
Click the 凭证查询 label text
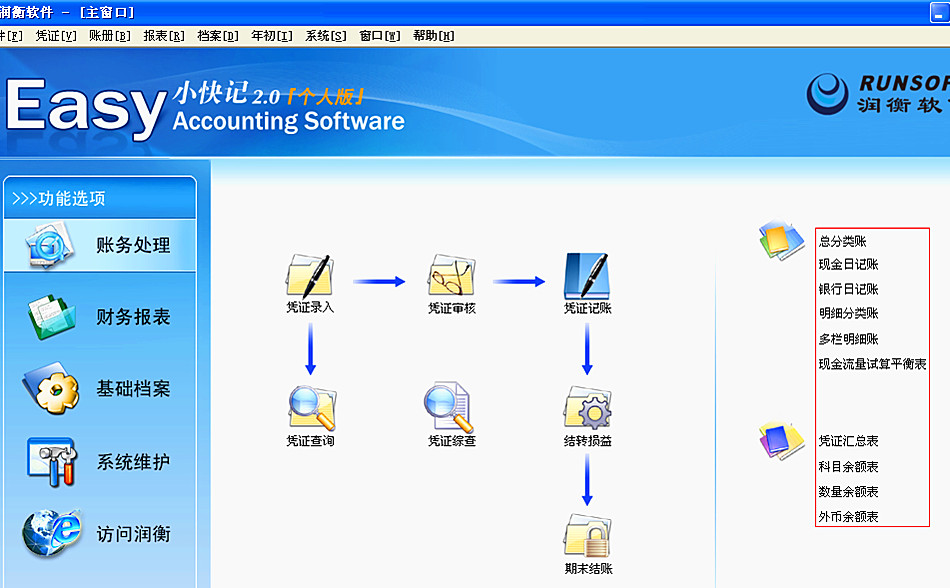click(x=310, y=441)
